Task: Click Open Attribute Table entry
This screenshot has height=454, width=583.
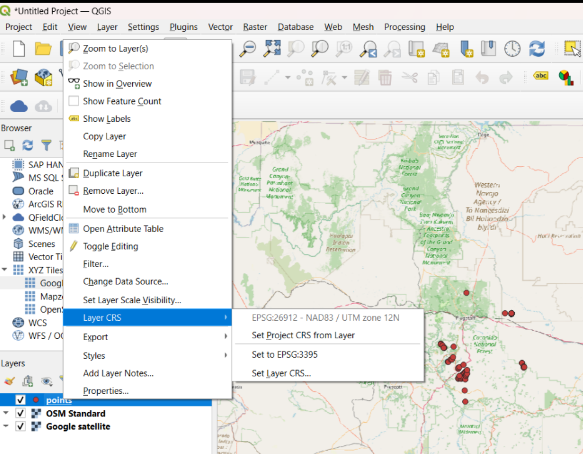Action: click(123, 229)
